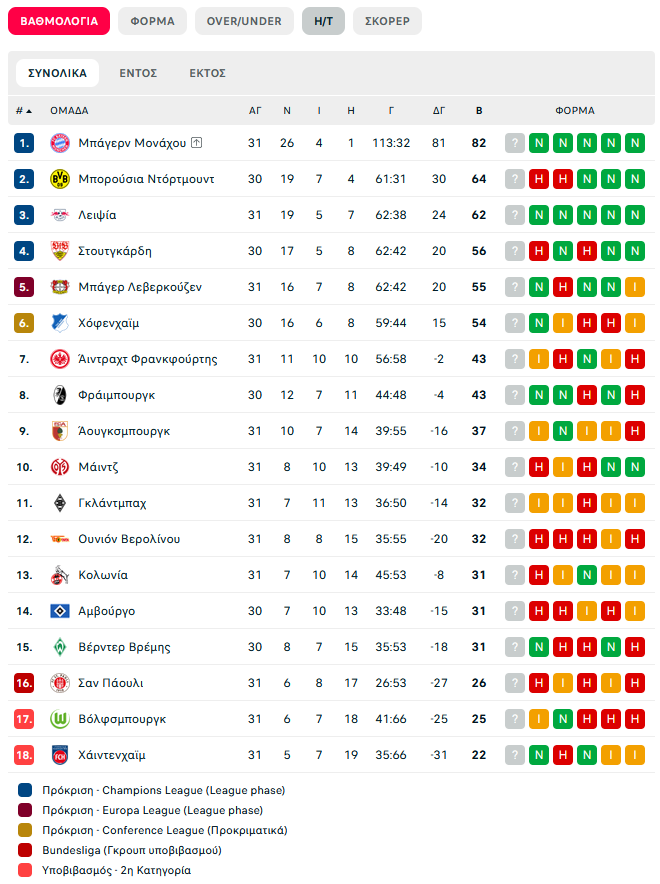The width and height of the screenshot is (660, 884).
Task: Select the ΕΚΤΟΣ away filter
Action: pos(207,73)
